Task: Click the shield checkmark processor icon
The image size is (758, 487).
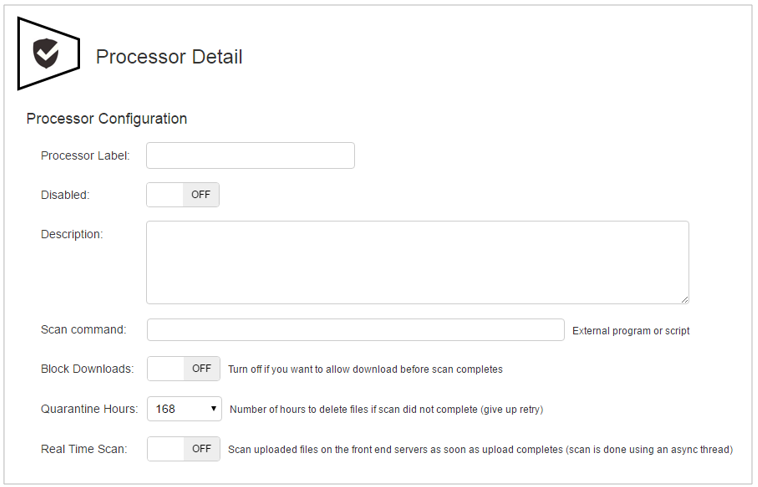Action: 48,53
